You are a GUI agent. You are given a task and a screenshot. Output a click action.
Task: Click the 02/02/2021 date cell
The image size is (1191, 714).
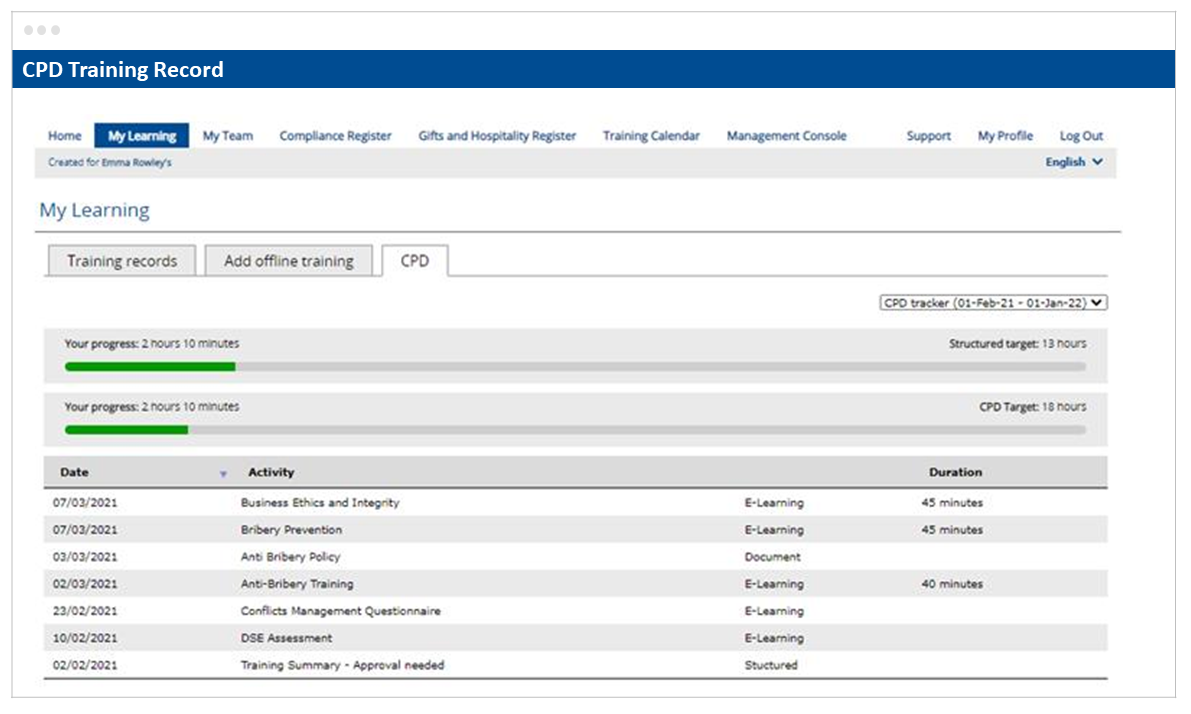85,665
